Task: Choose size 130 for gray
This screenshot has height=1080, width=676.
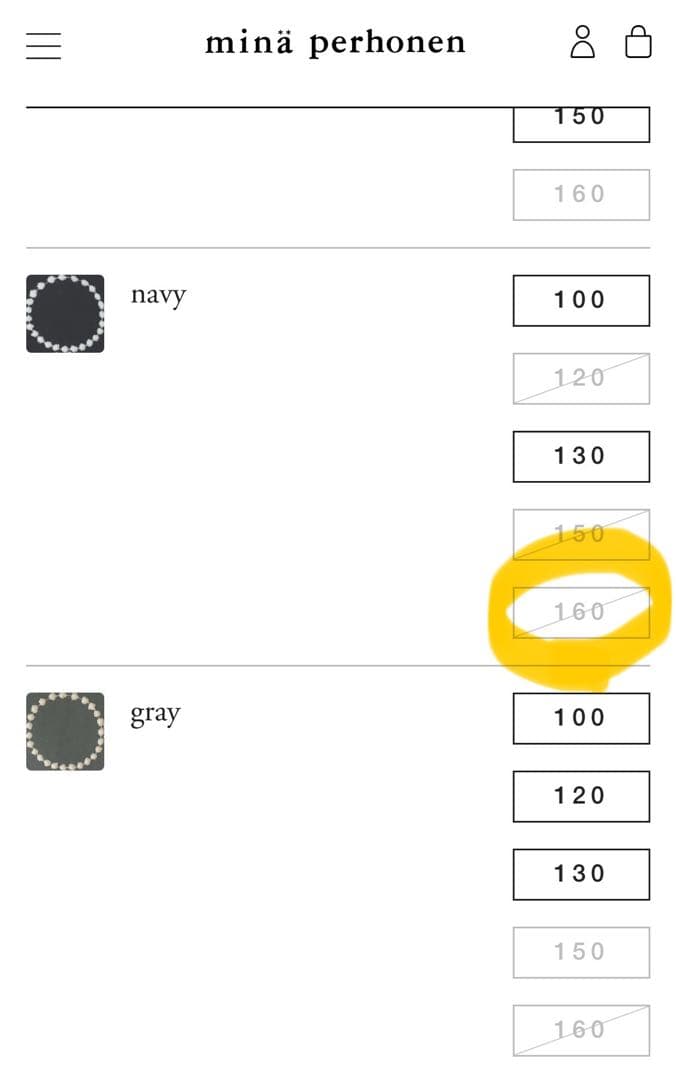Action: point(581,874)
